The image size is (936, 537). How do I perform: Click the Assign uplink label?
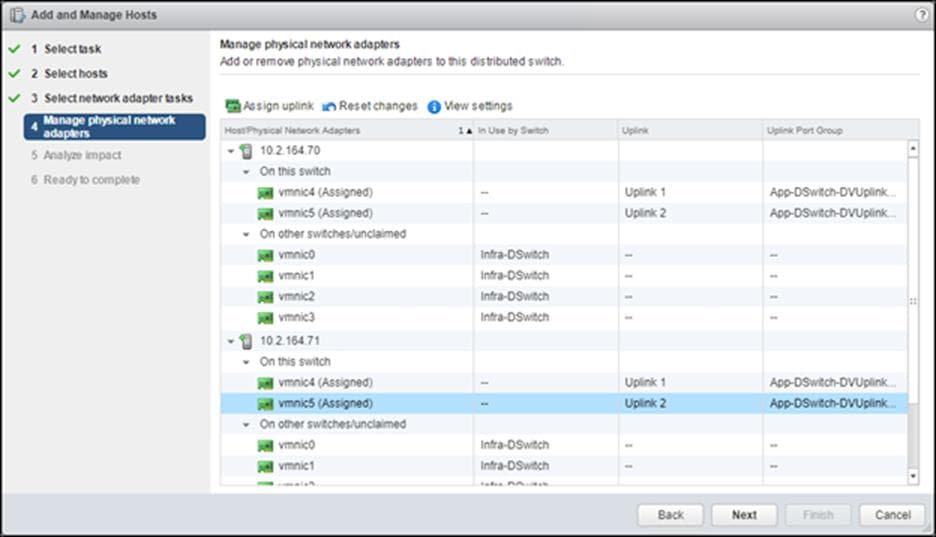pos(278,106)
